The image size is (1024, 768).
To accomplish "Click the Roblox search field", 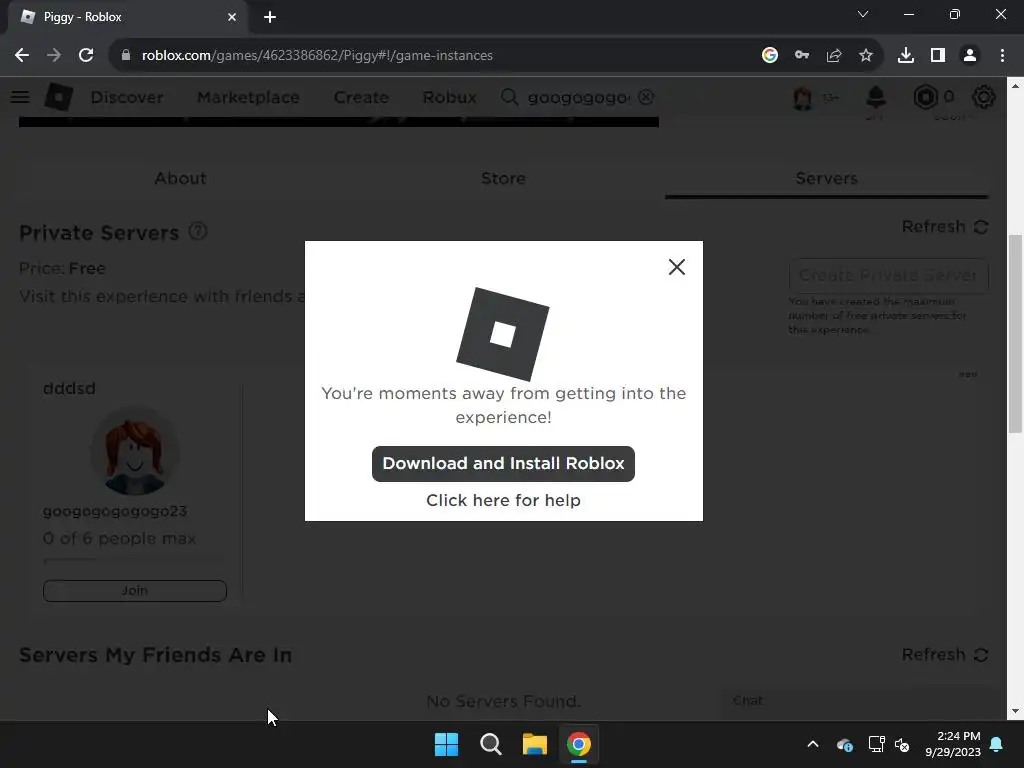I will pos(578,97).
